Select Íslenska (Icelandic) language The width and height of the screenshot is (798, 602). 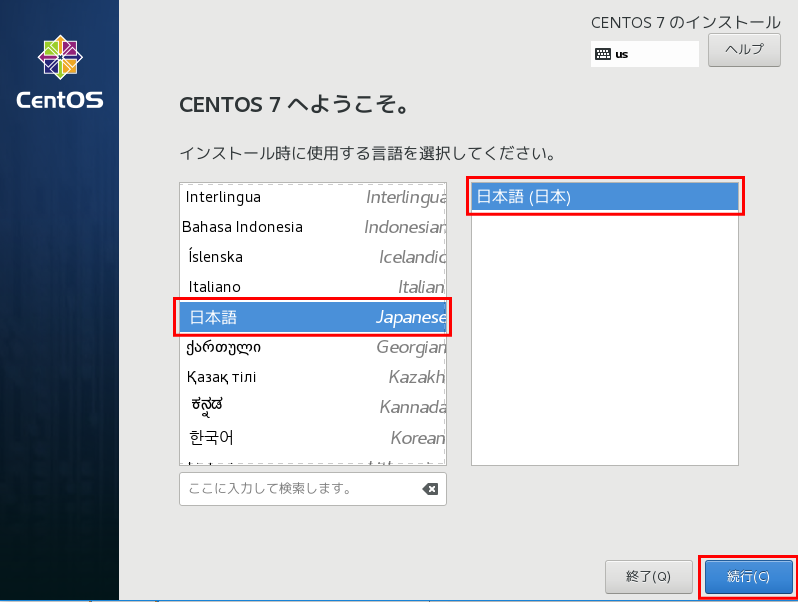point(313,257)
